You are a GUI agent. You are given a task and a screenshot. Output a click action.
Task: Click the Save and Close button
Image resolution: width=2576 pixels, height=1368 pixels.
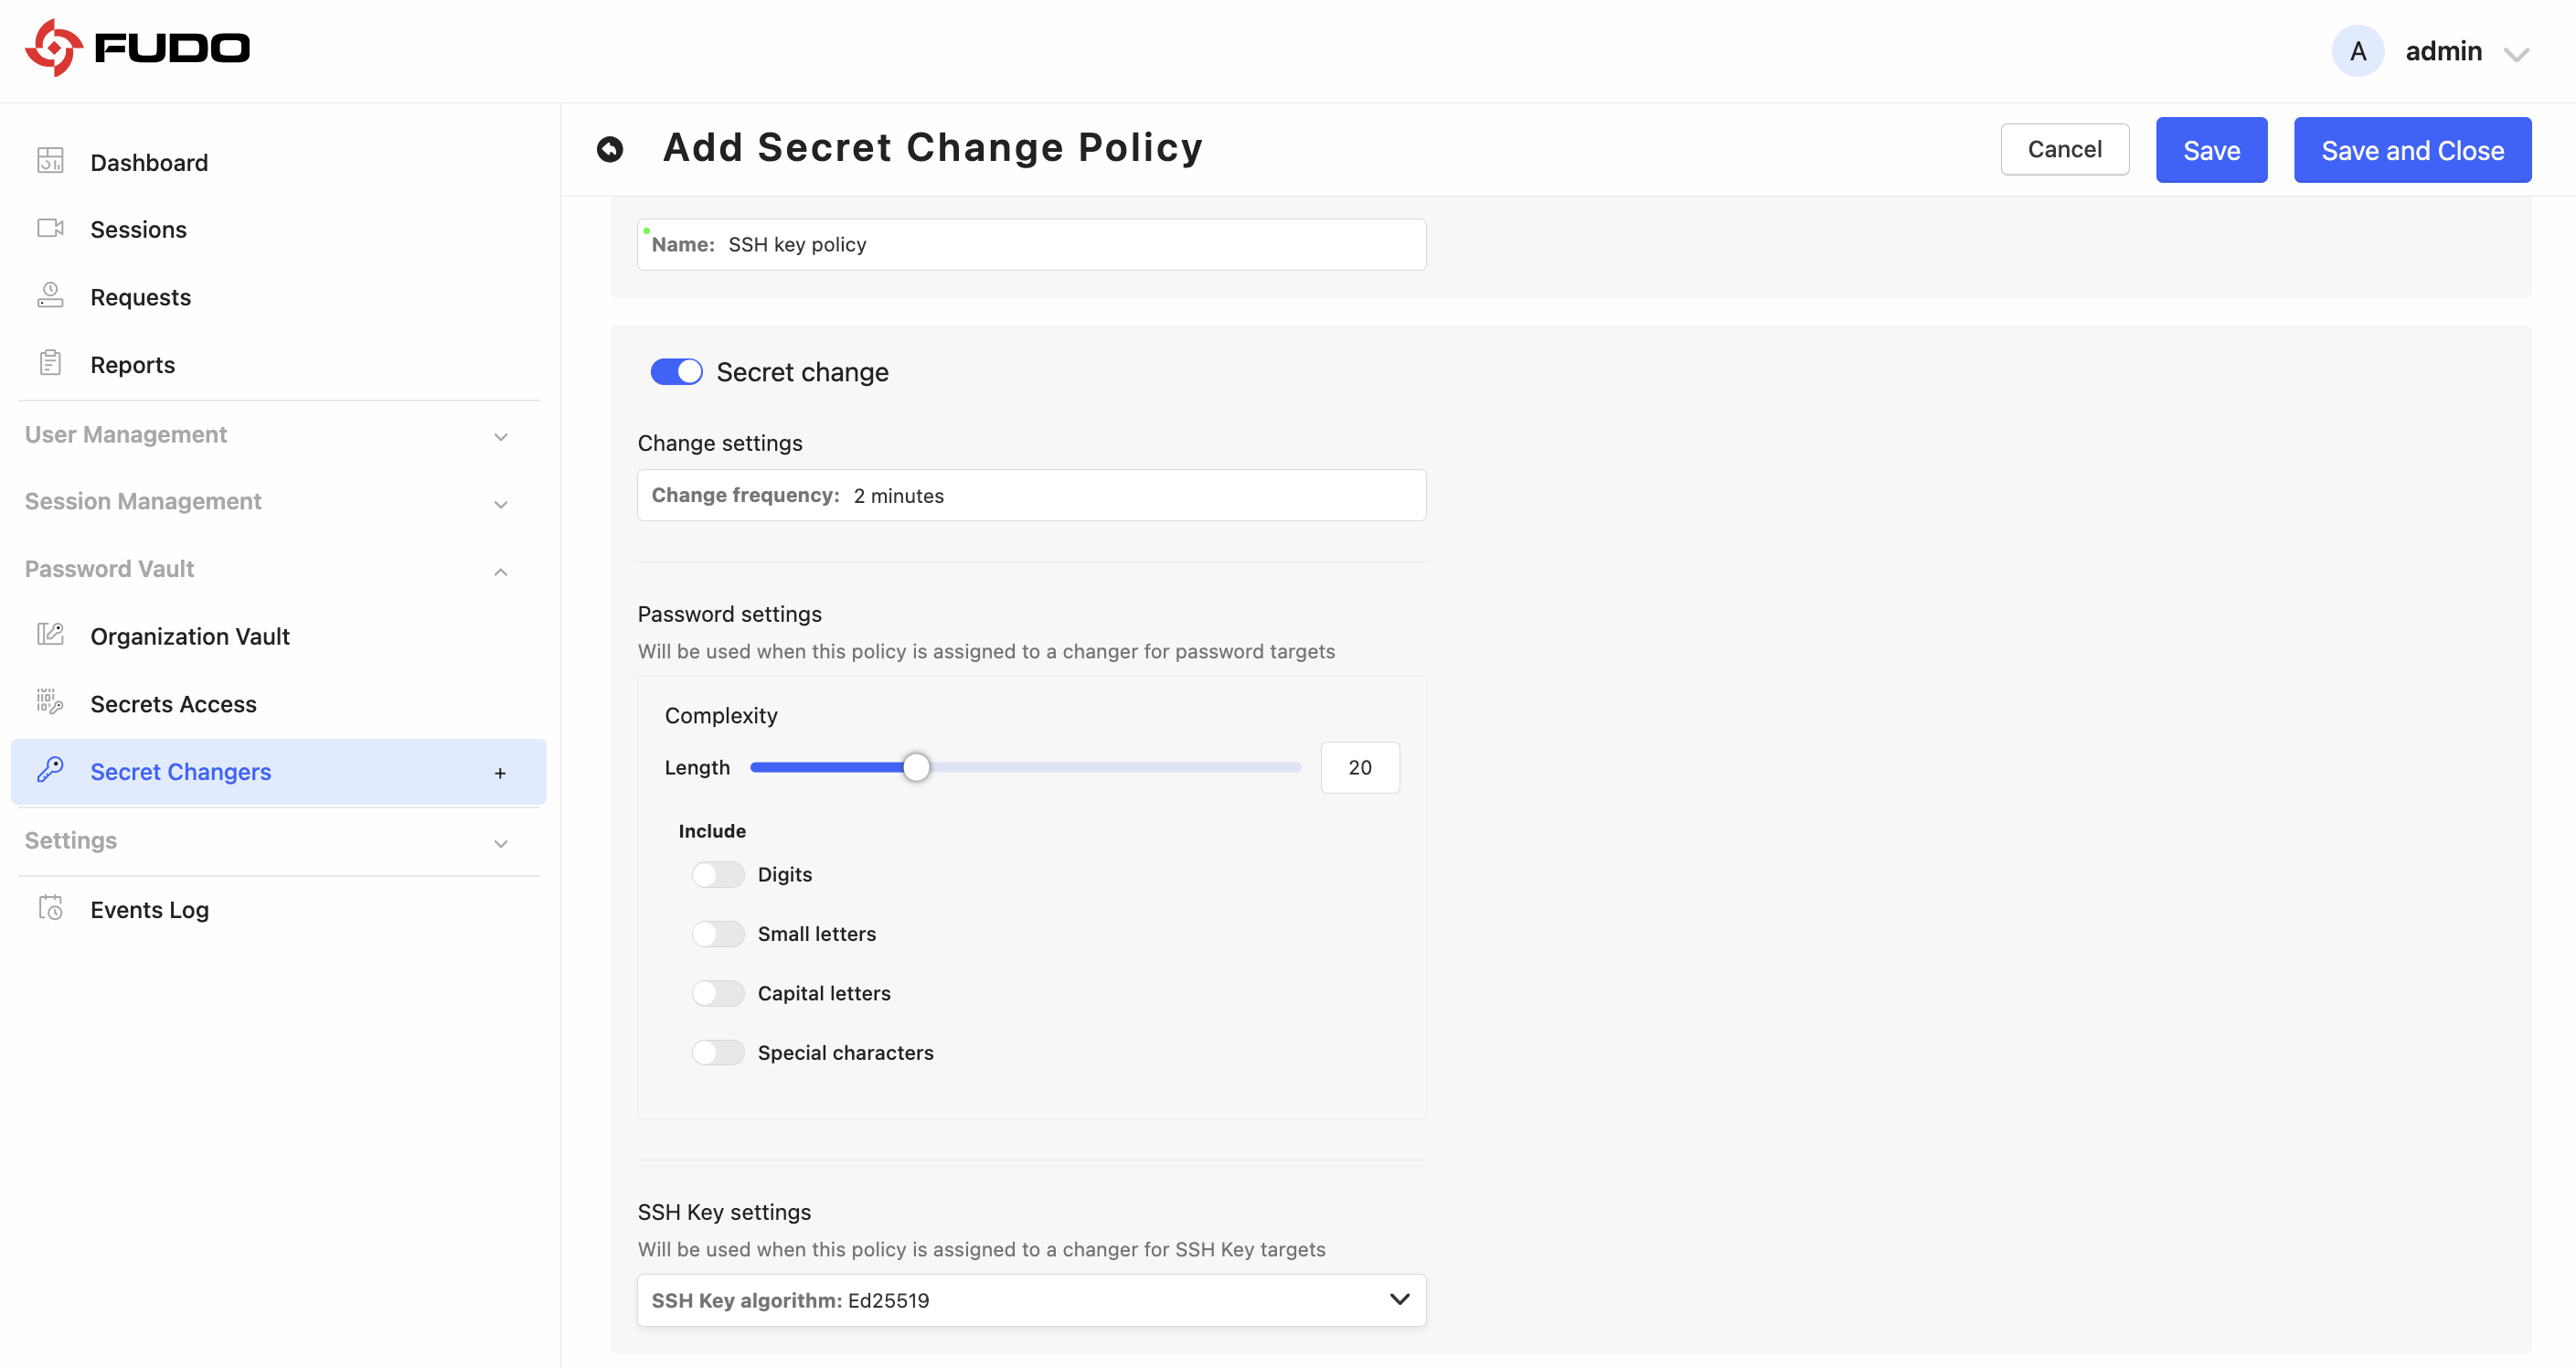point(2412,150)
